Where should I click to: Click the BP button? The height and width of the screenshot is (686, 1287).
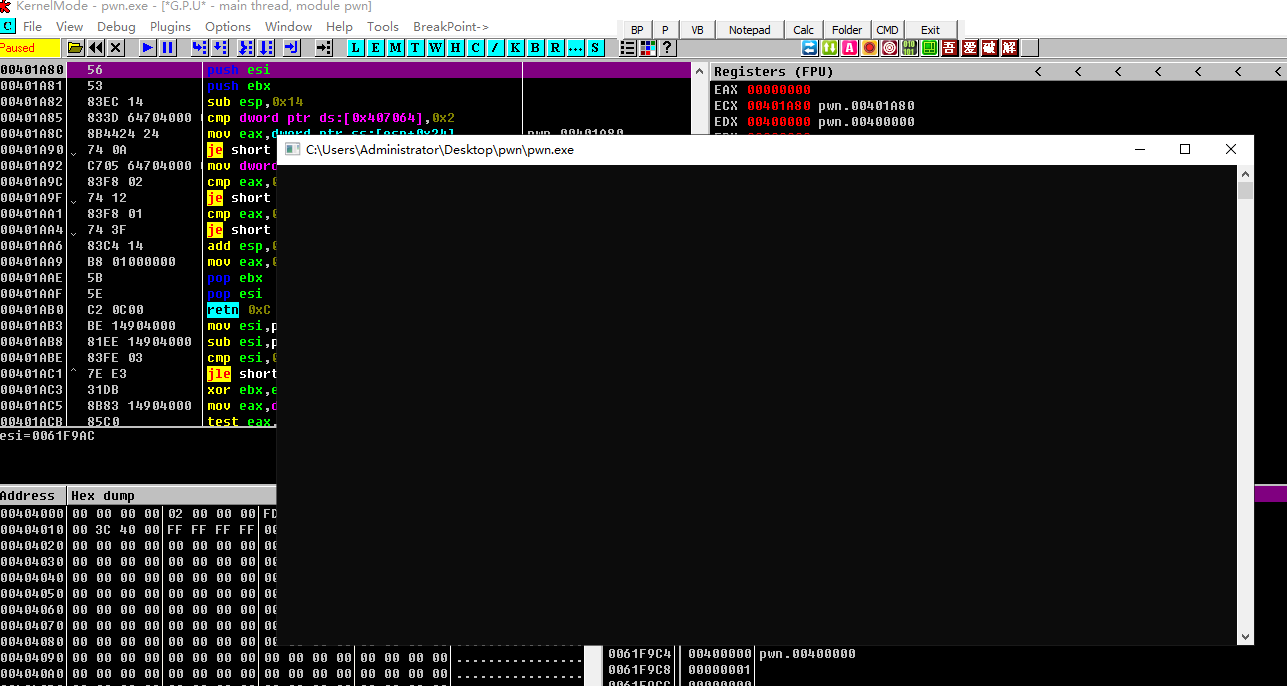[x=637, y=30]
